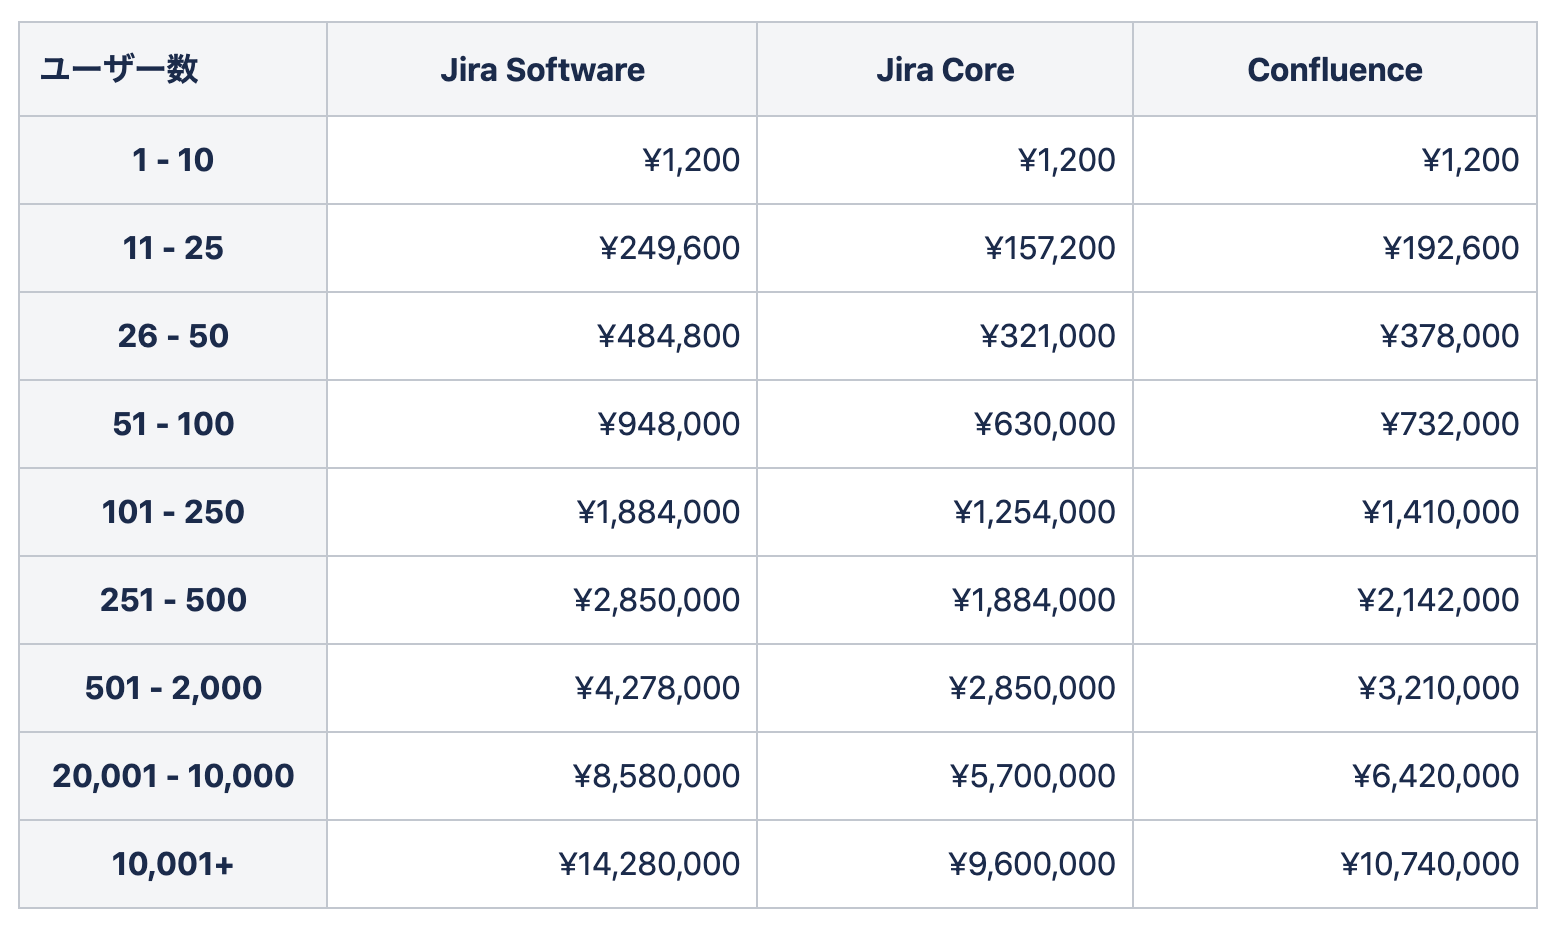The width and height of the screenshot is (1564, 934).
Task: Select the ¥321,000 Jira Core price
Action: [1047, 336]
